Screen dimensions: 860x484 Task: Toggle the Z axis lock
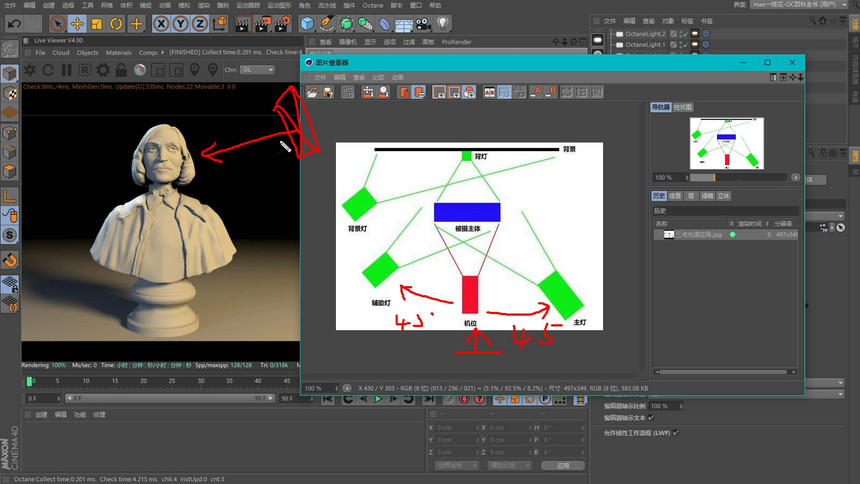200,23
